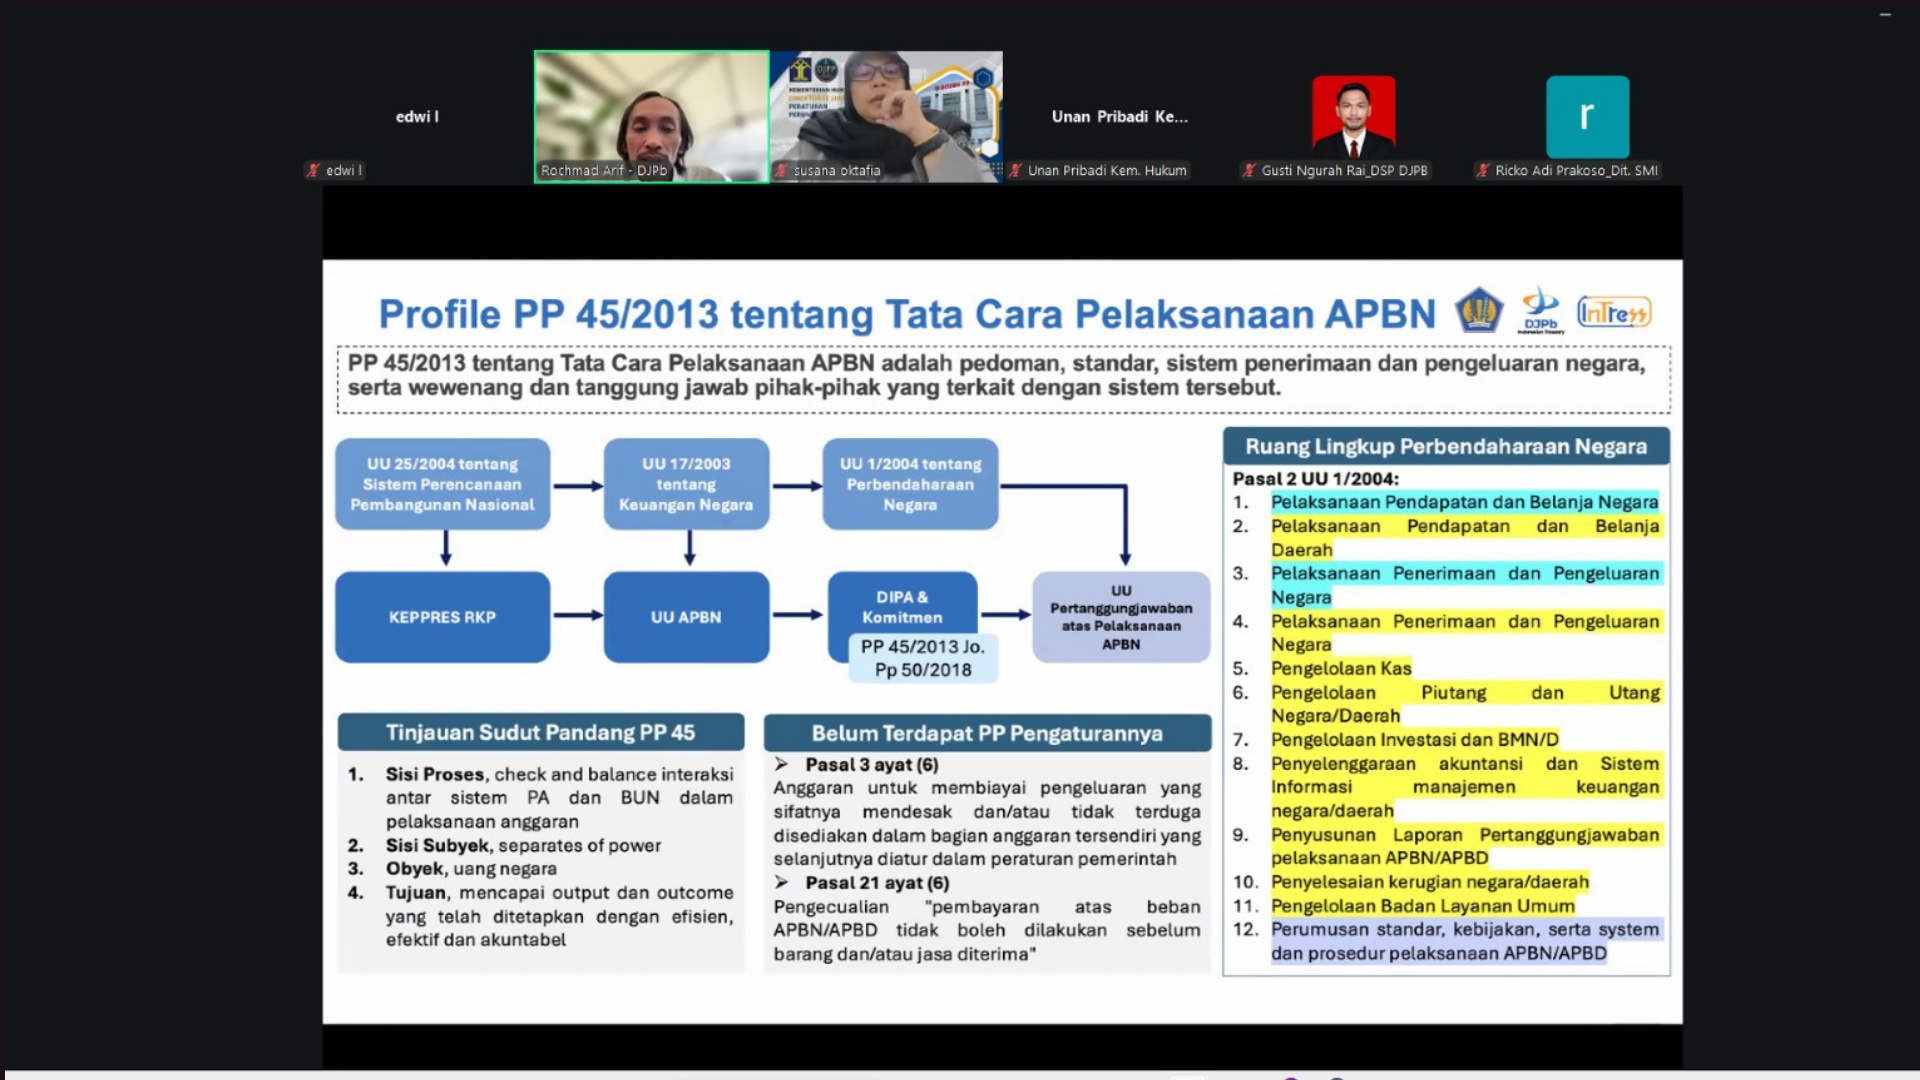Click the 'DIPA & Komitmen' flowchart box

[x=902, y=605]
